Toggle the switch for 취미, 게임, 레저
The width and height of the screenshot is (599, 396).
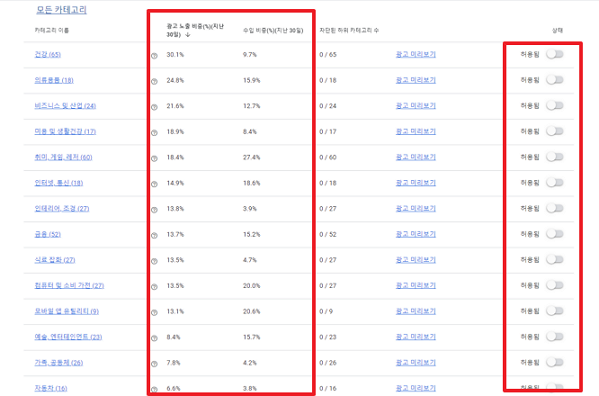[555, 157]
